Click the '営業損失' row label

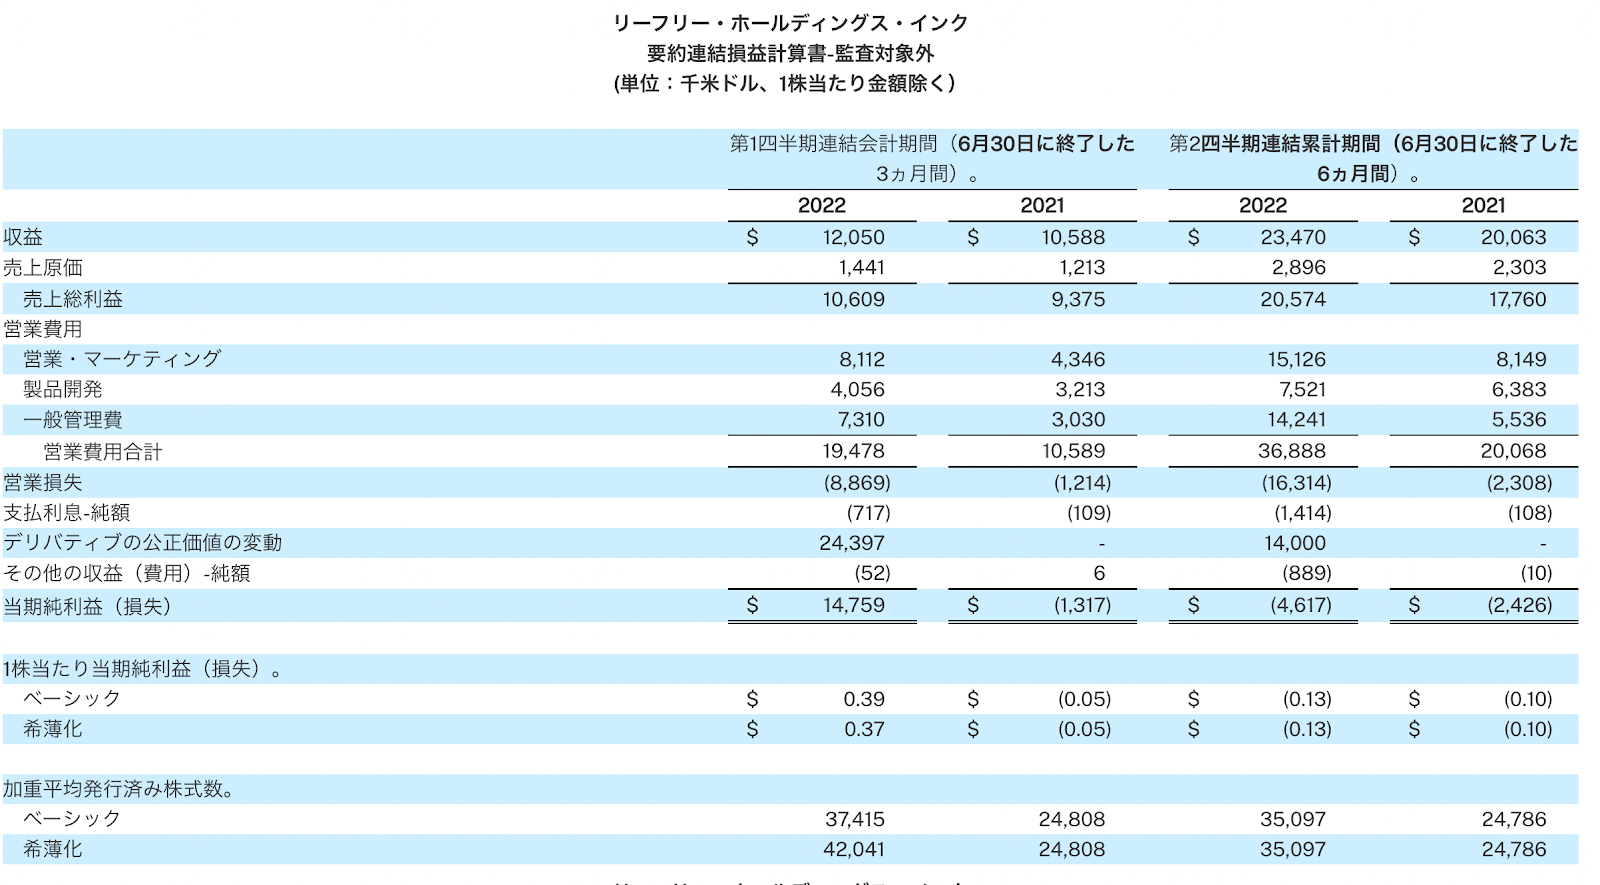(43, 482)
